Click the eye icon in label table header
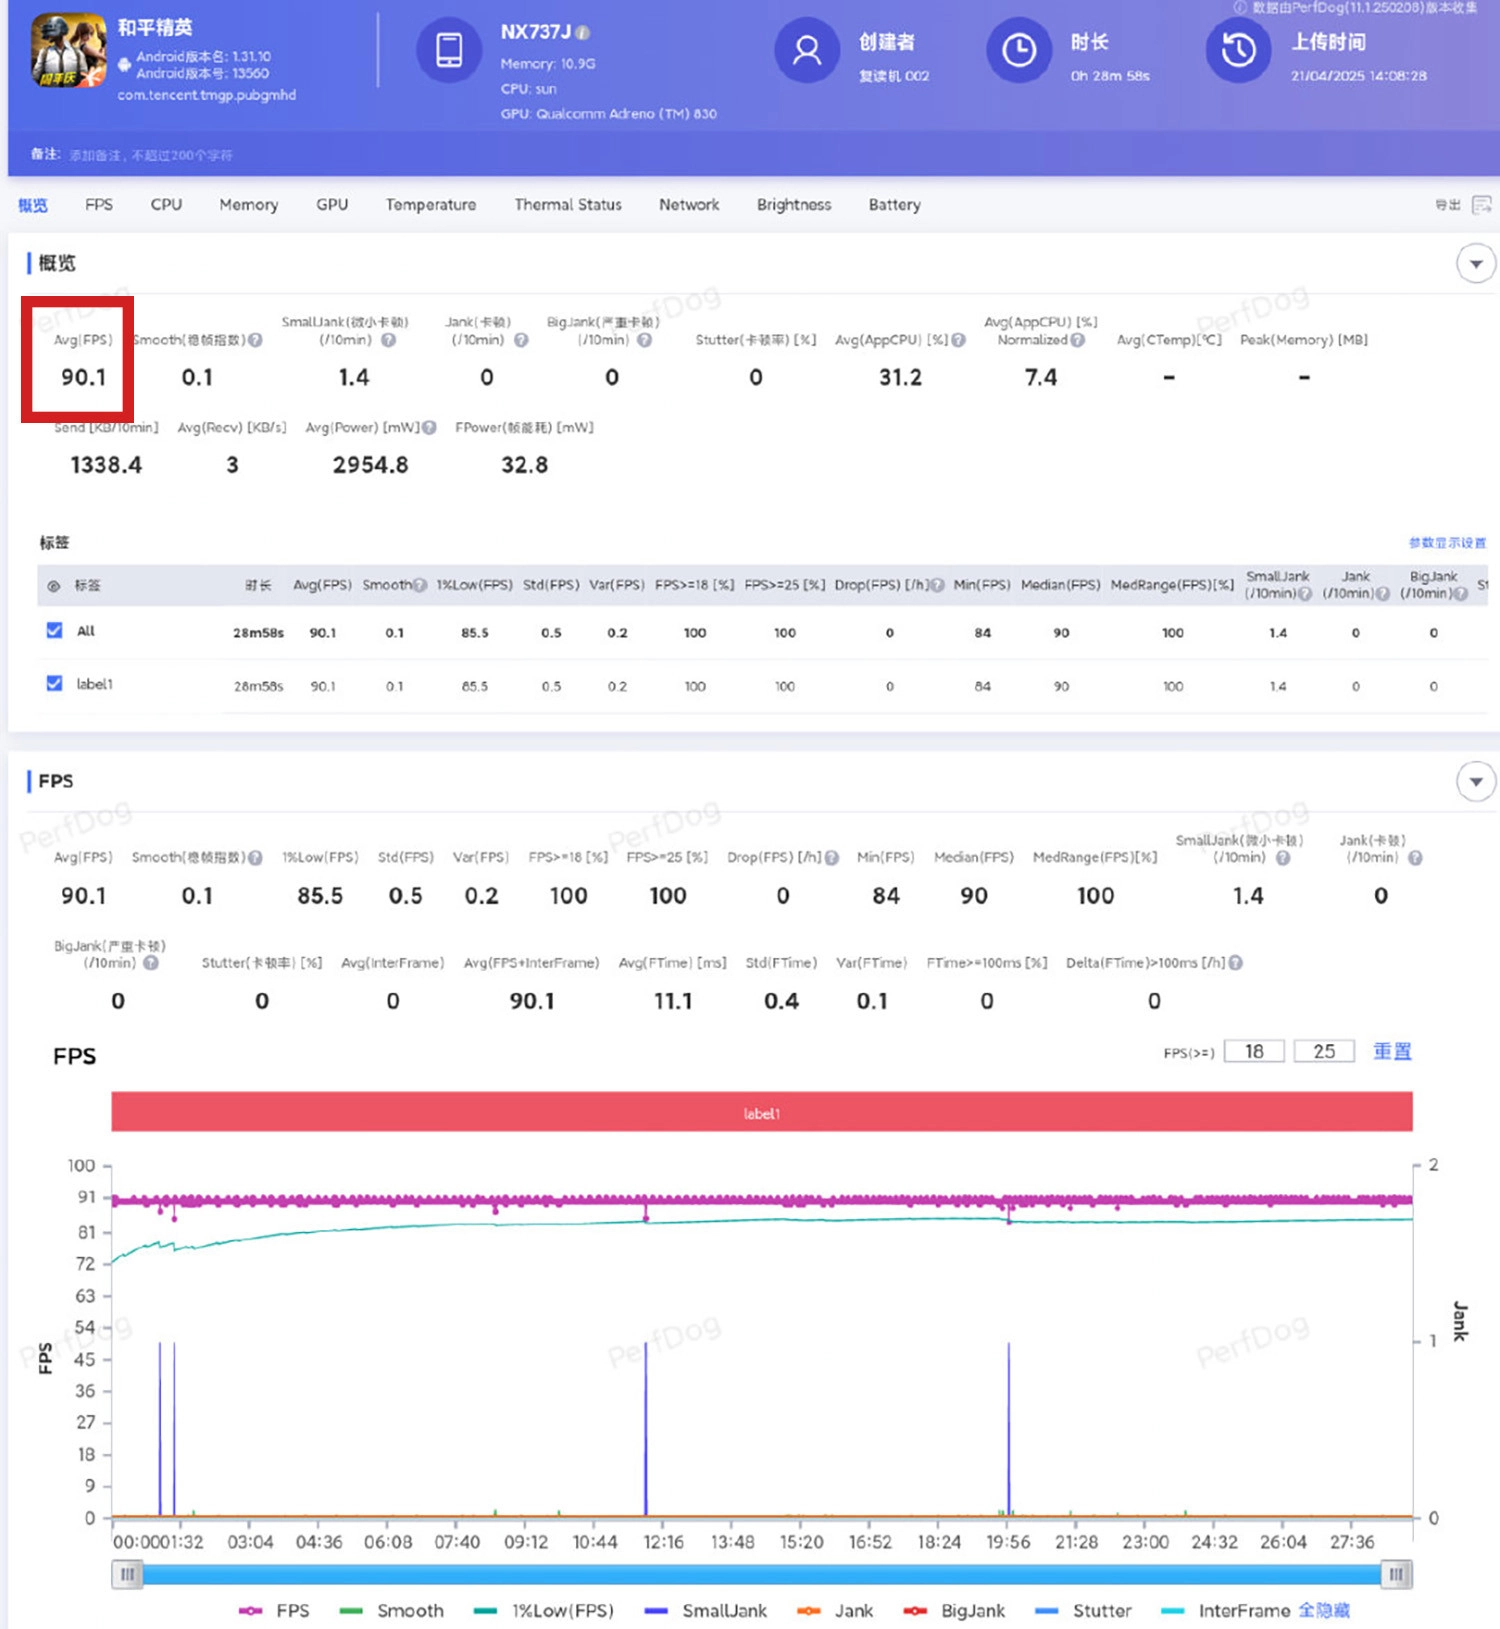The width and height of the screenshot is (1500, 1629). tap(54, 586)
